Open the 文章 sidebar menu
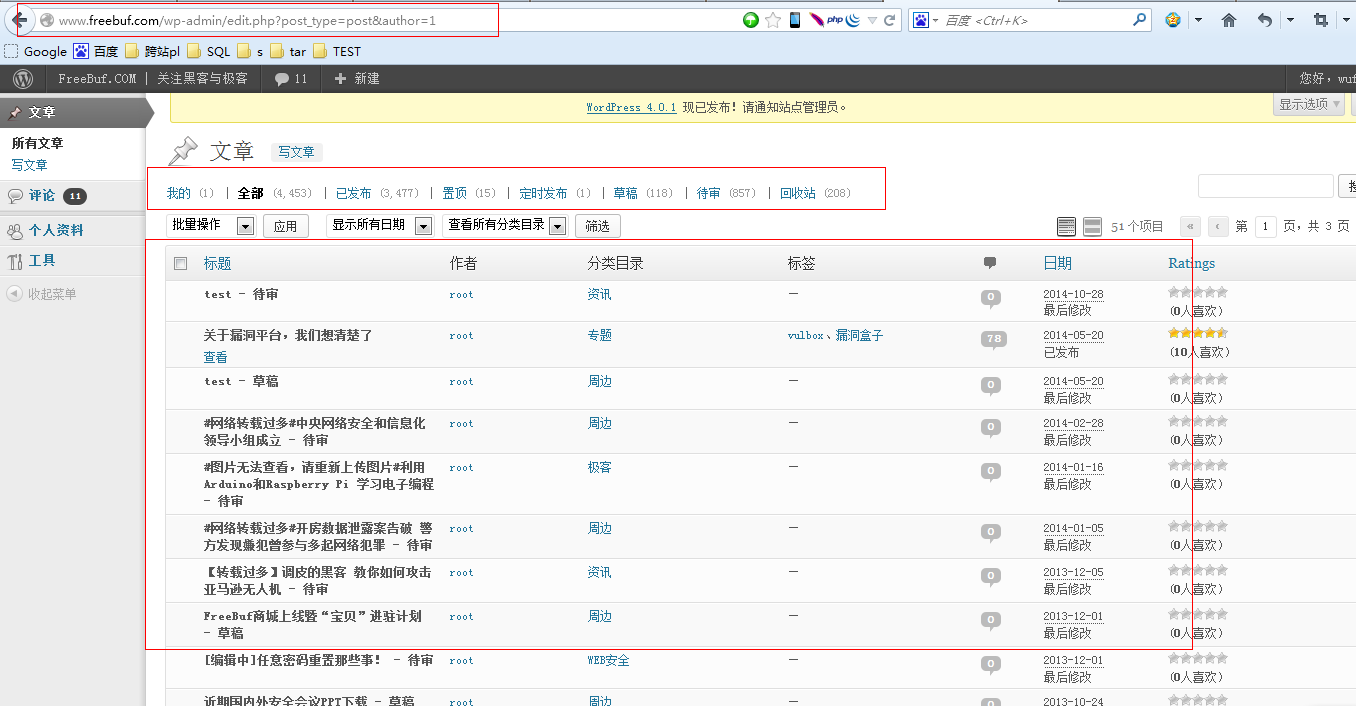Image resolution: width=1356 pixels, height=706 pixels. (x=72, y=113)
